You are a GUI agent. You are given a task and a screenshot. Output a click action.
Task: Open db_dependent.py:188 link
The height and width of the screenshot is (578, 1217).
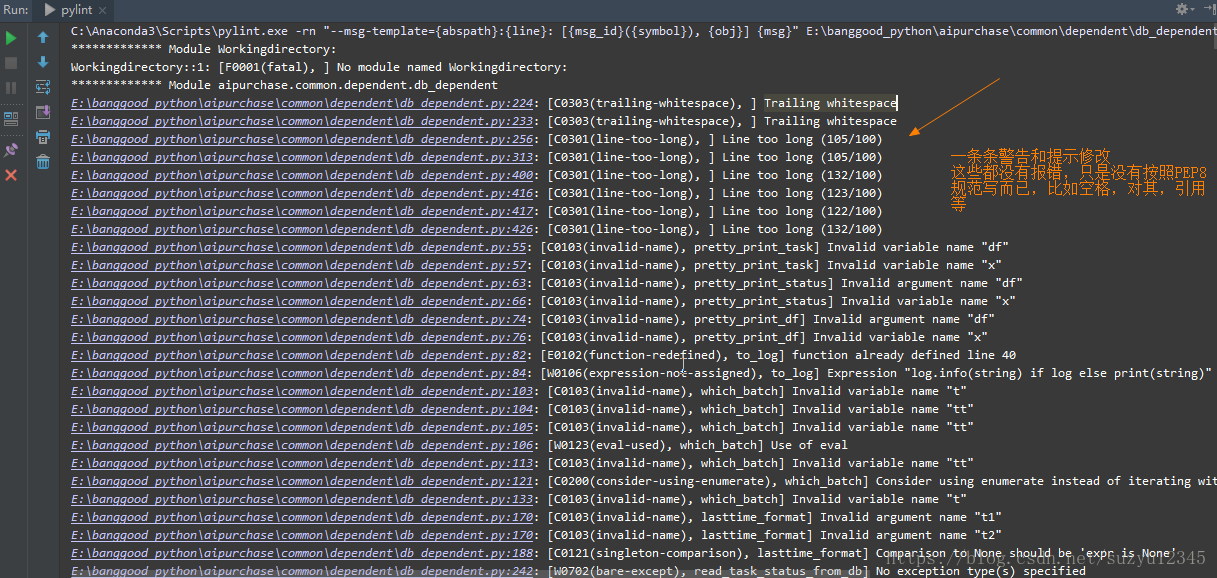[301, 553]
